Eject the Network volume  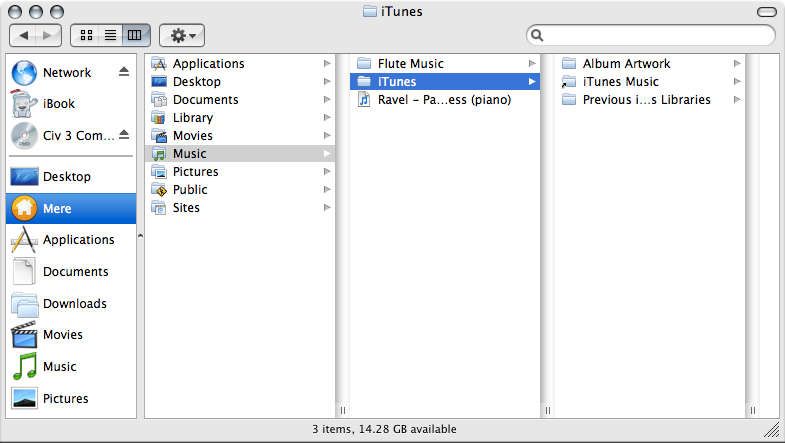point(124,72)
